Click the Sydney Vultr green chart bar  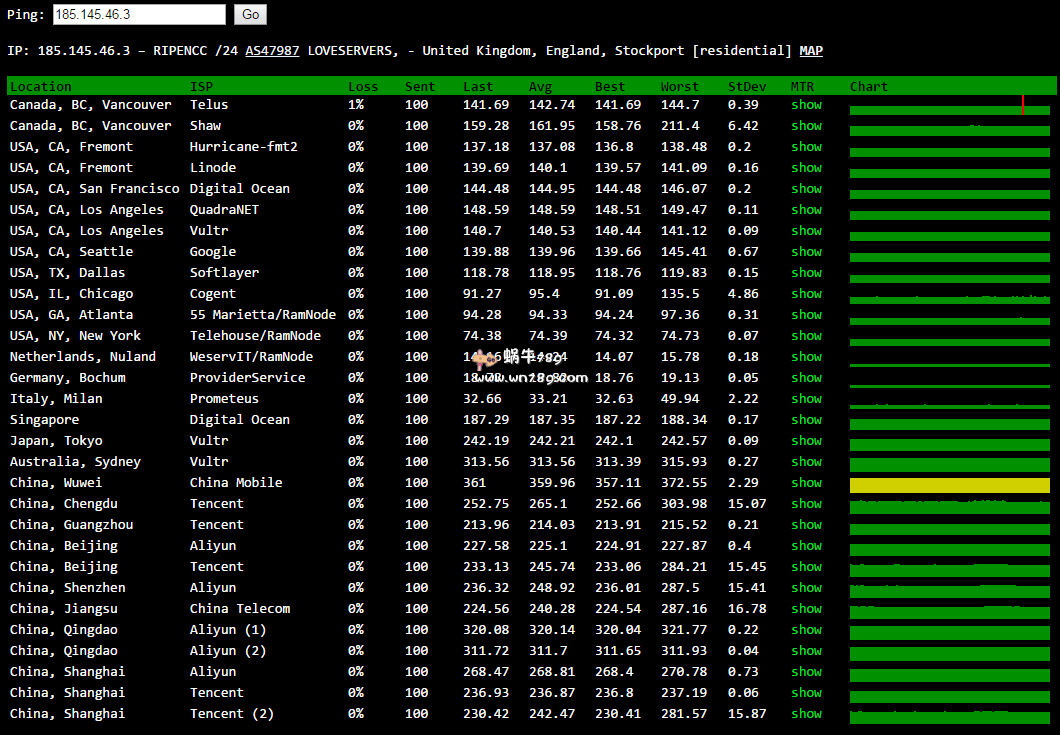[949, 464]
